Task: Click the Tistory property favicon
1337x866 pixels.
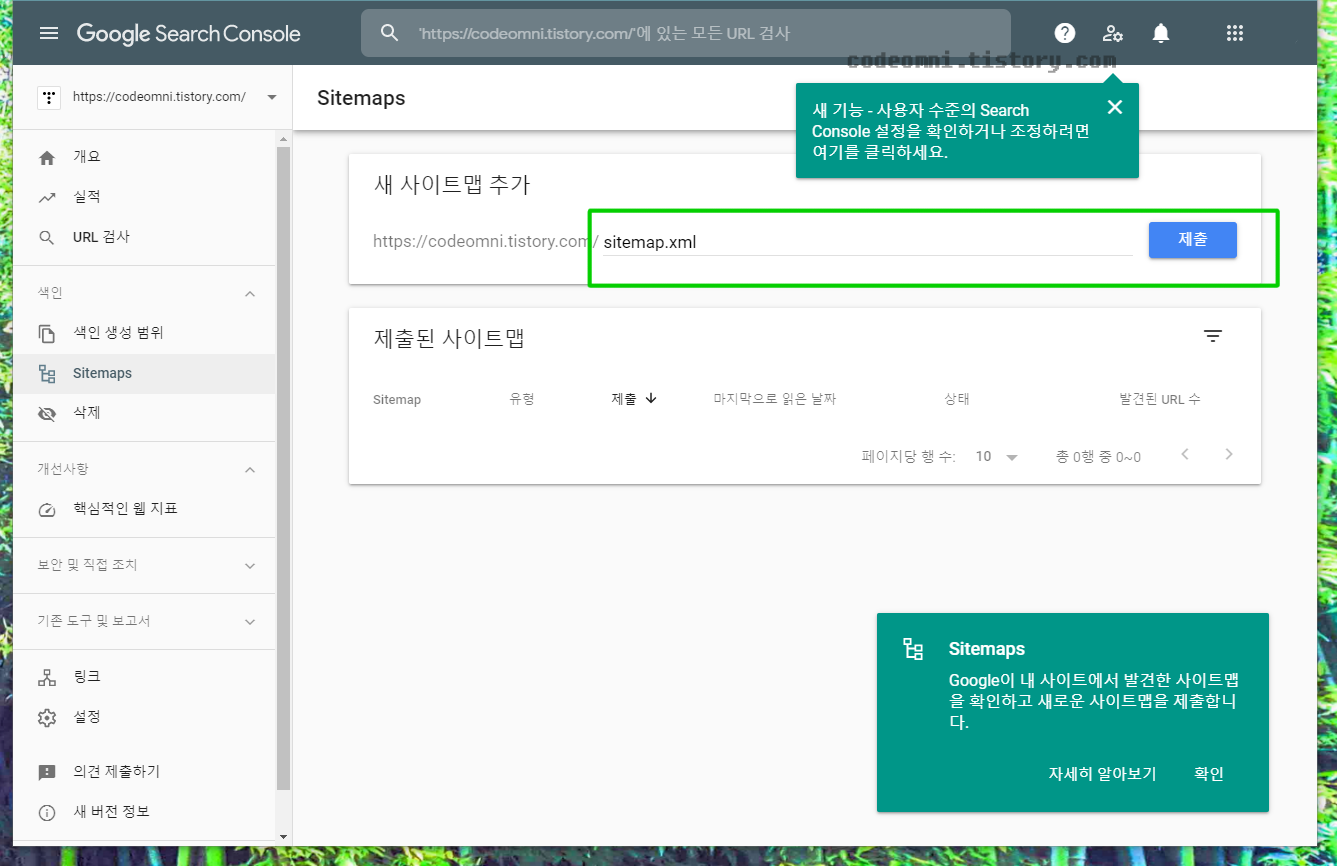Action: coord(48,97)
